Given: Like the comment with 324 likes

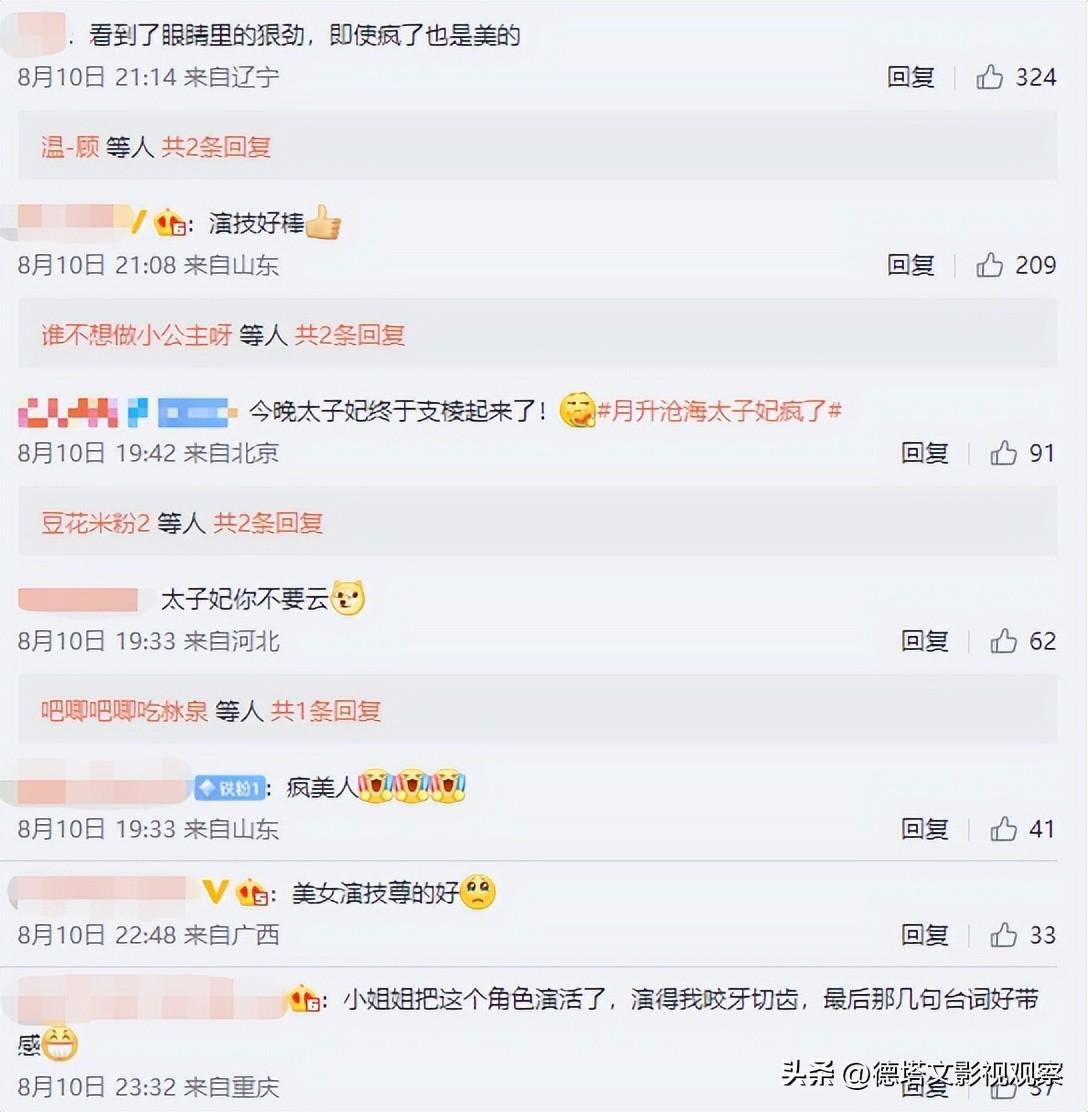Looking at the screenshot, I should 989,77.
